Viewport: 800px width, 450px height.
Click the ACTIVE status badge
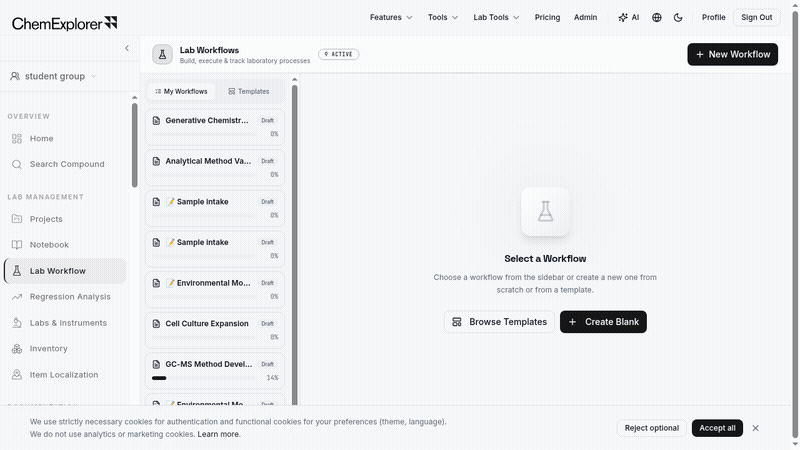(338, 54)
